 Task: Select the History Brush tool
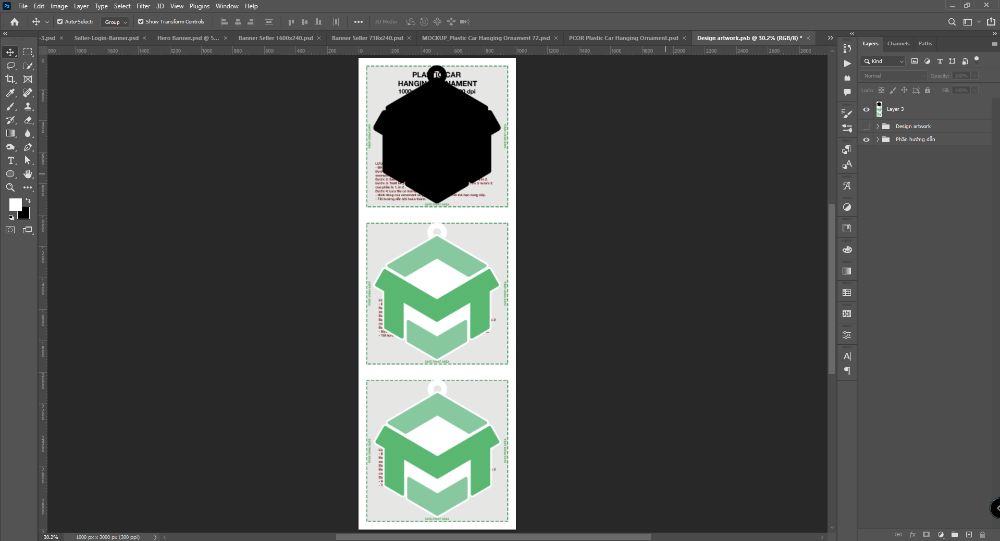11,120
